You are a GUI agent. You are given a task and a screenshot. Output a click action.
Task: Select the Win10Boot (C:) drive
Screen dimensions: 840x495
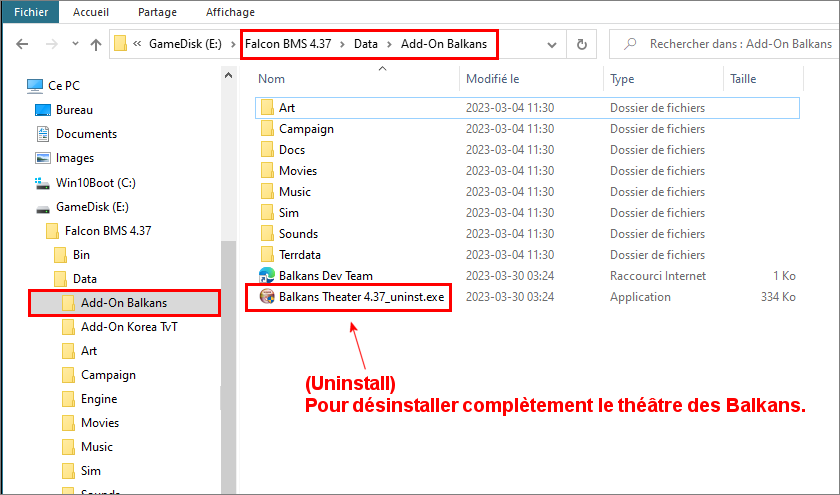95,183
